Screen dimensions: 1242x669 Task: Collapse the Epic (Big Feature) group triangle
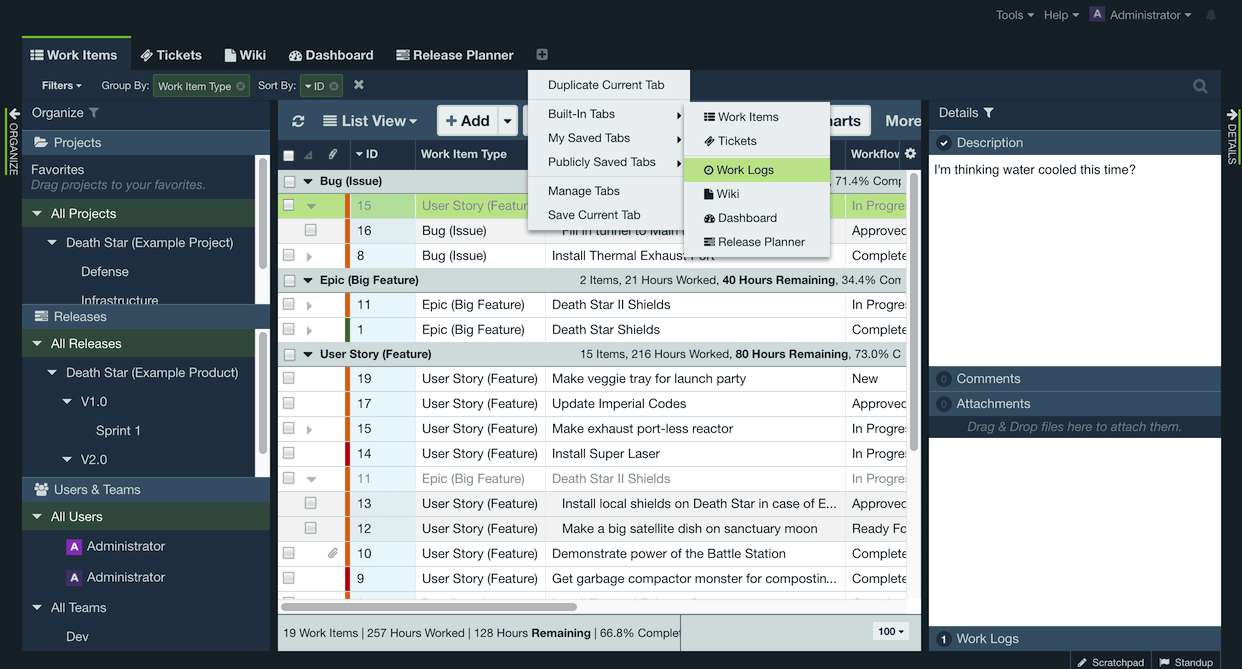click(309, 281)
